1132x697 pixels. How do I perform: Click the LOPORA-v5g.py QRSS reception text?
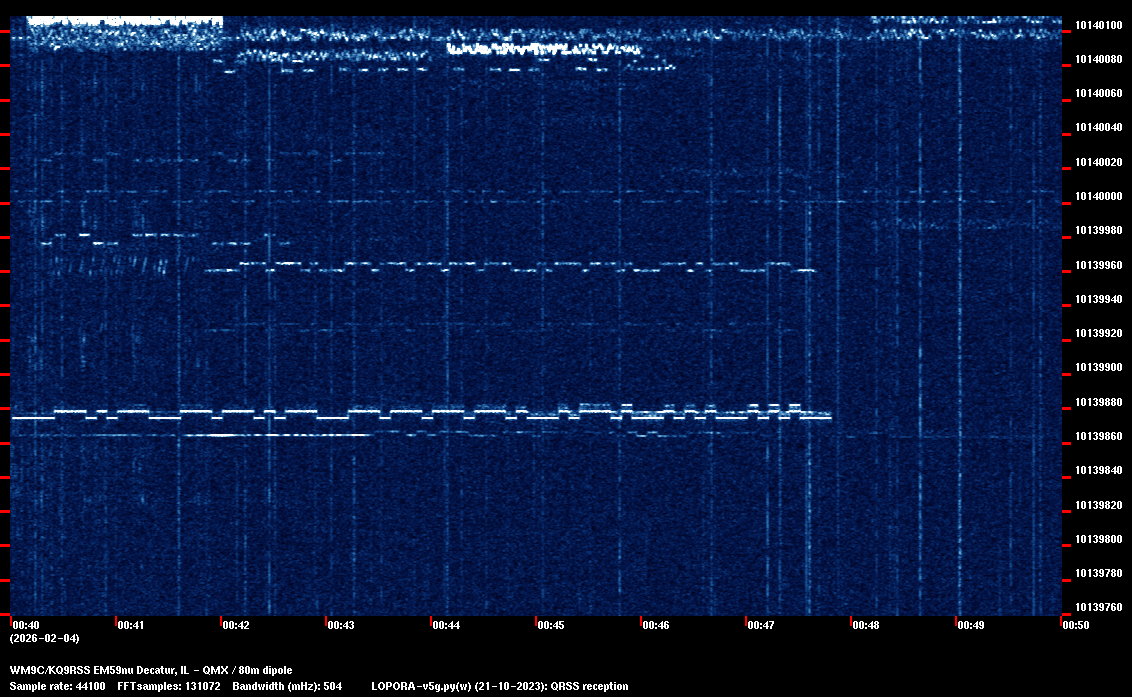[499, 686]
